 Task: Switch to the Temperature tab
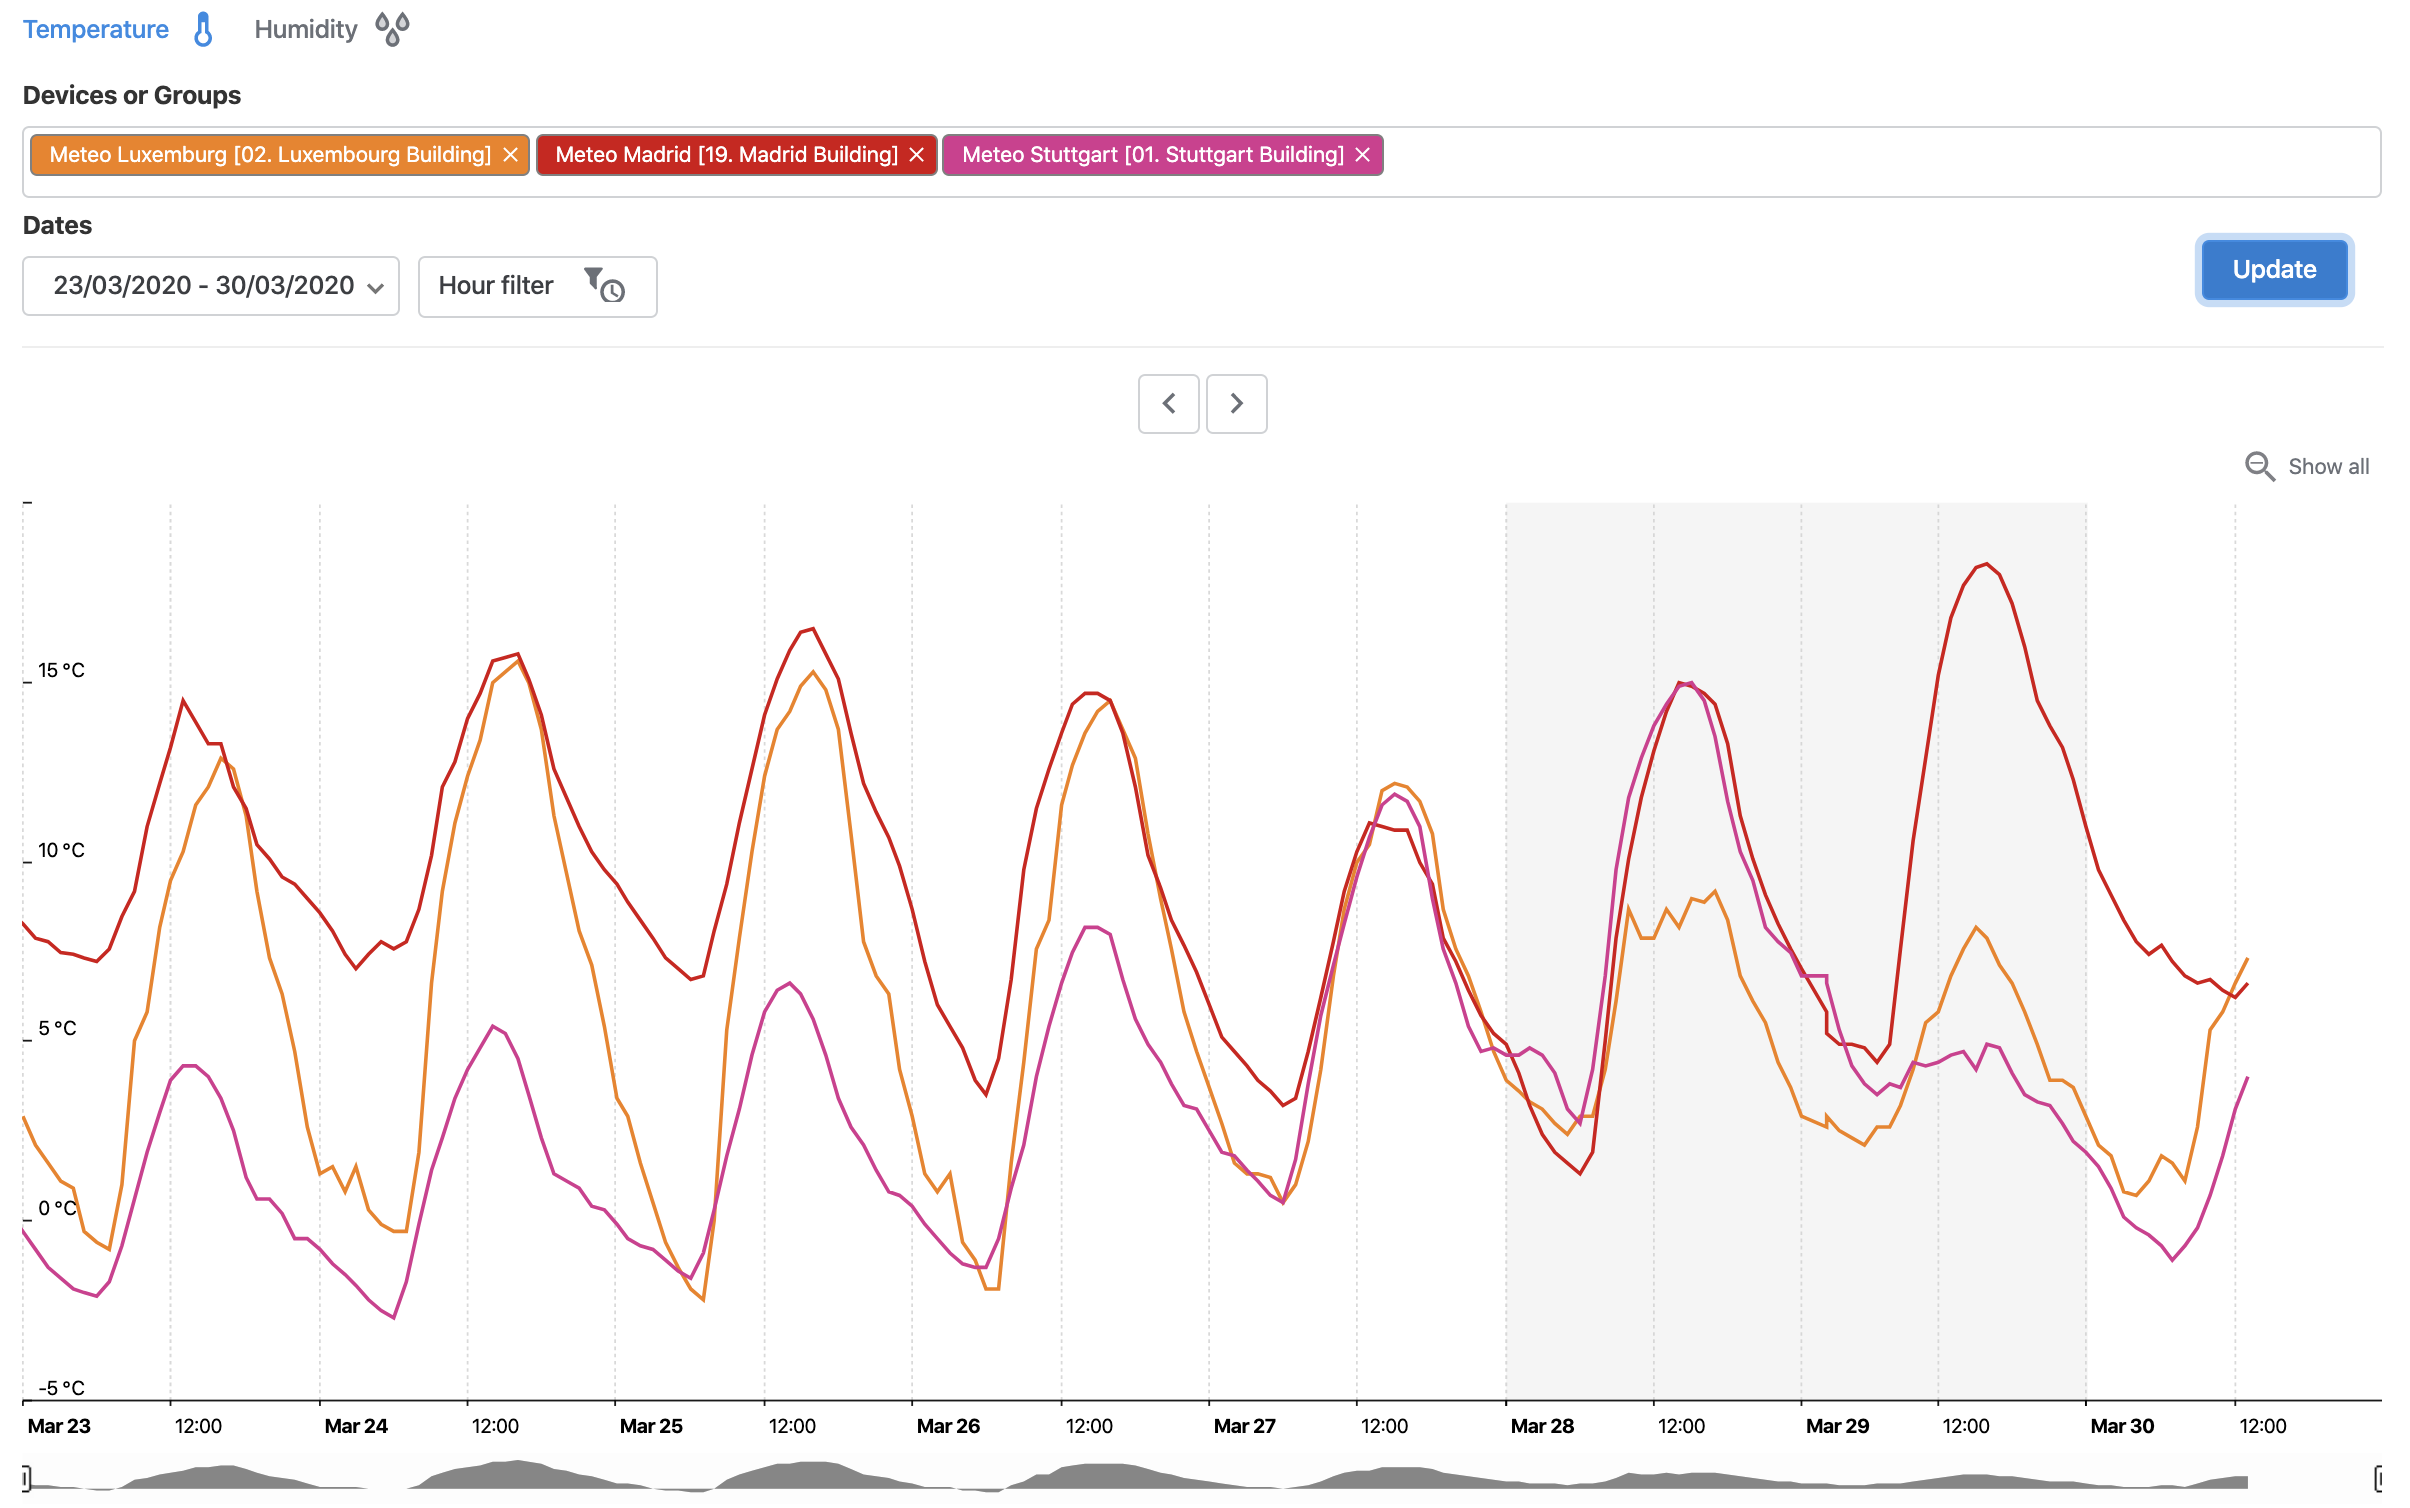[x=96, y=30]
